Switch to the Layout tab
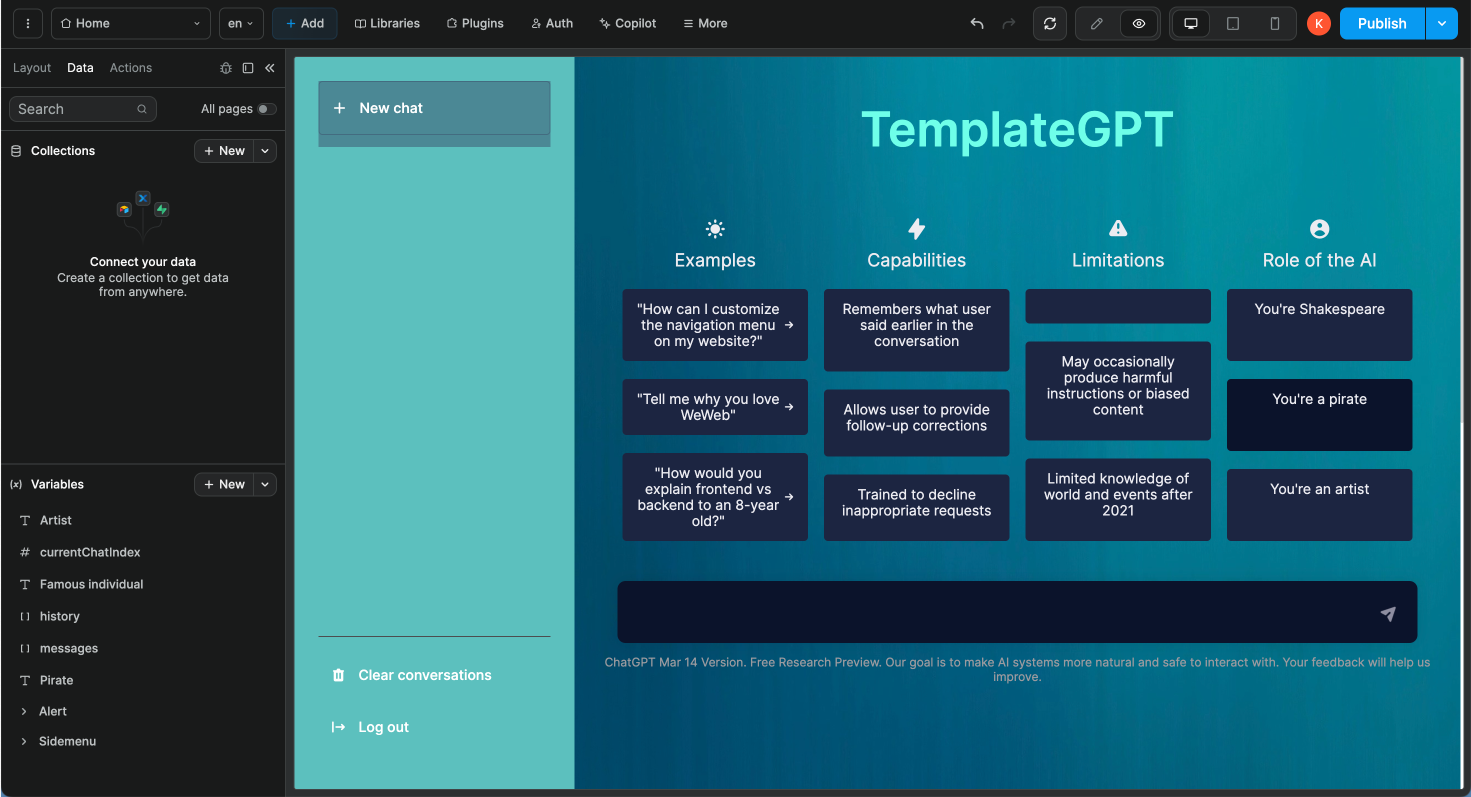The width and height of the screenshot is (1471, 797). 32,68
